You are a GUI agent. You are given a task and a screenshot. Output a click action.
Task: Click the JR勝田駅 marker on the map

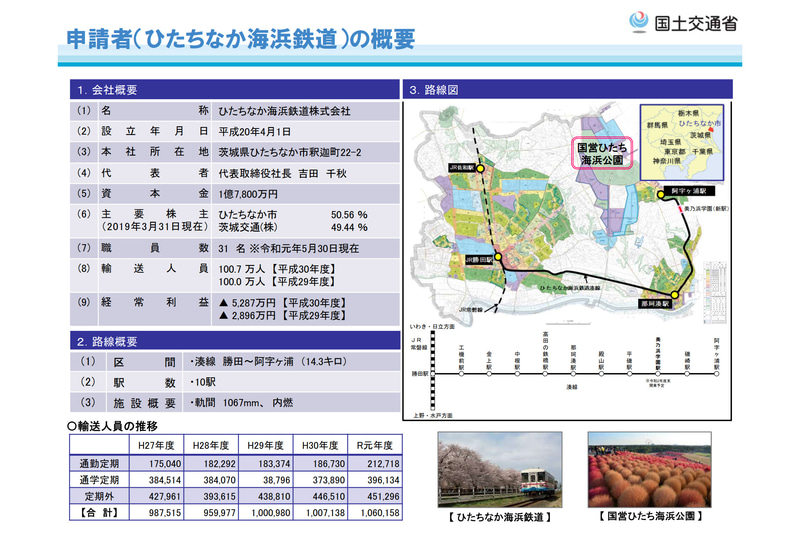pyautogui.click(x=498, y=258)
